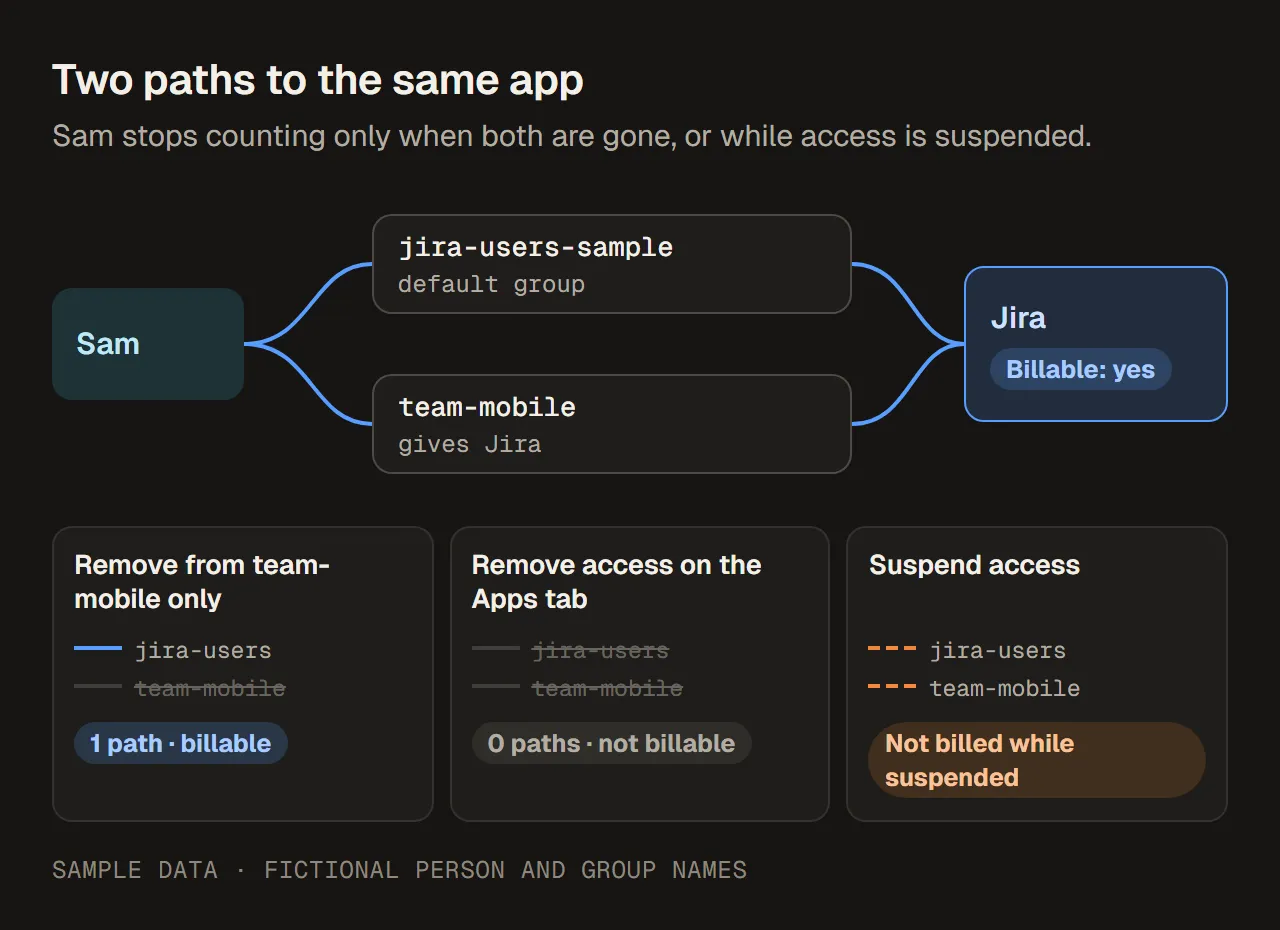Click jira-users with the solid blue line
This screenshot has width=1280, height=930.
tap(203, 650)
